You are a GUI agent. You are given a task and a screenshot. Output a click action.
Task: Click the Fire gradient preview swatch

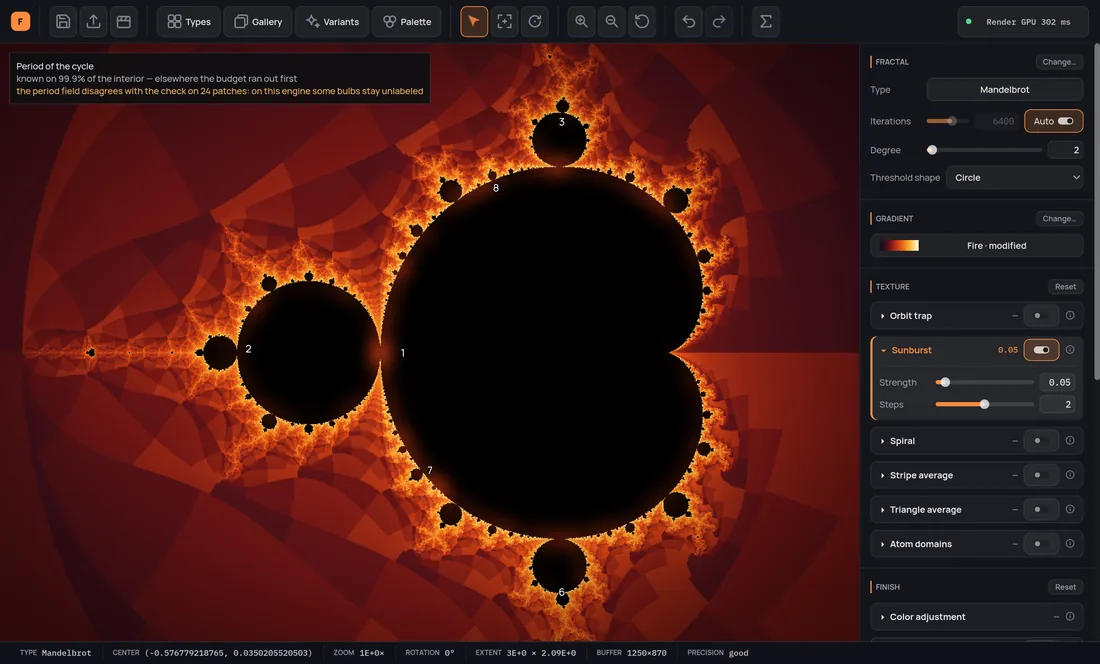tap(899, 245)
